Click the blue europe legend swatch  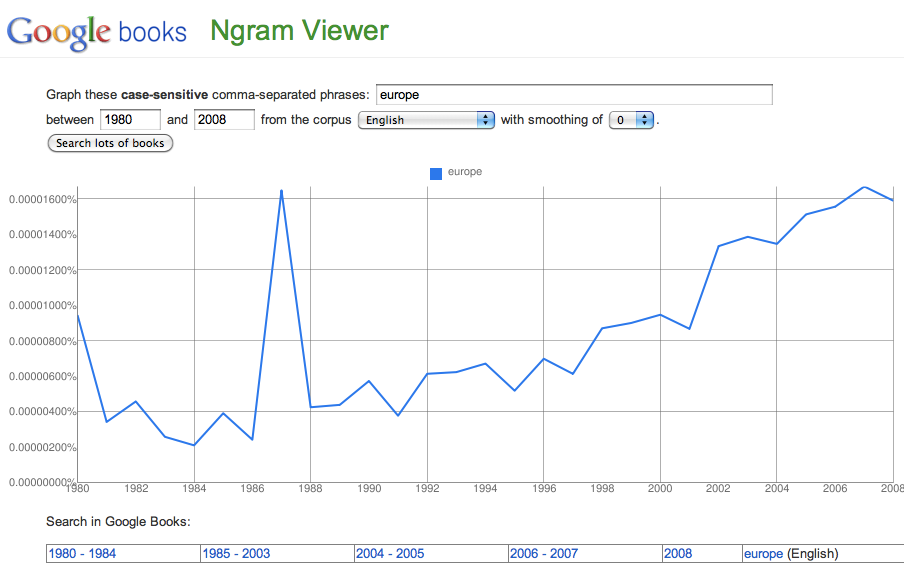click(436, 174)
